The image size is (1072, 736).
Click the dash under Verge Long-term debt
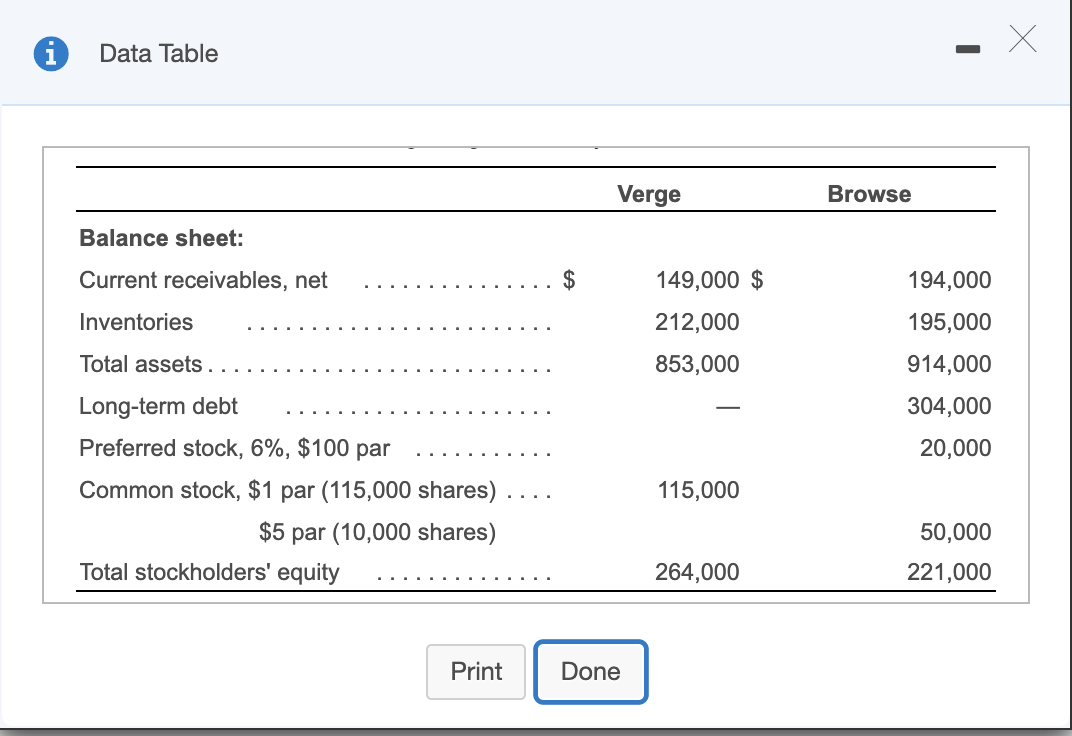730,406
